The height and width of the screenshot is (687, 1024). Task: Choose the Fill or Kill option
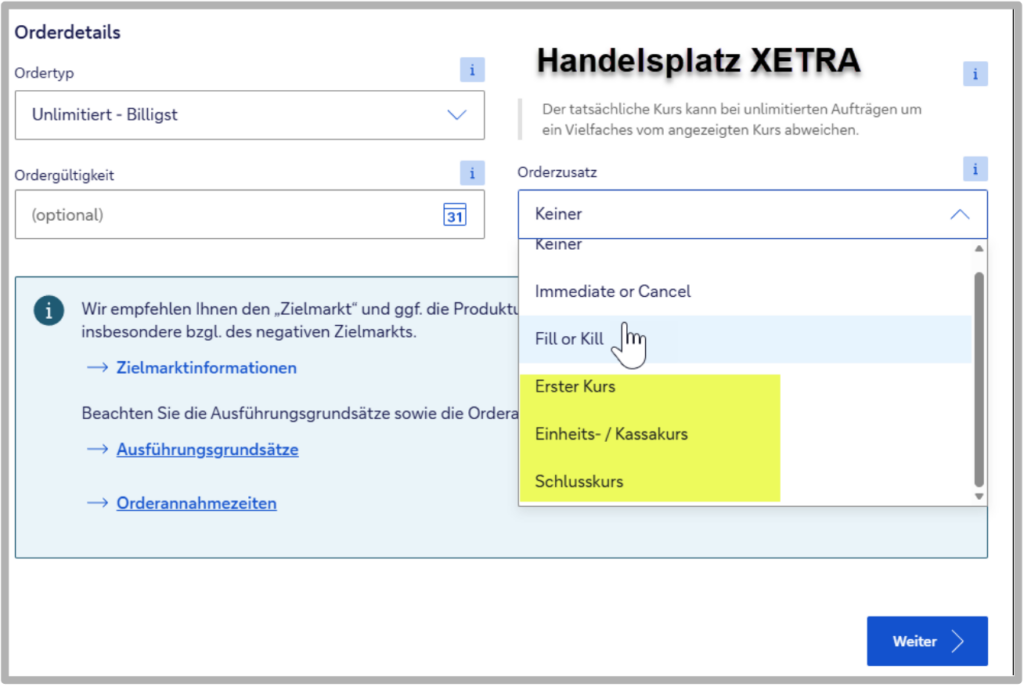pyautogui.click(x=570, y=339)
